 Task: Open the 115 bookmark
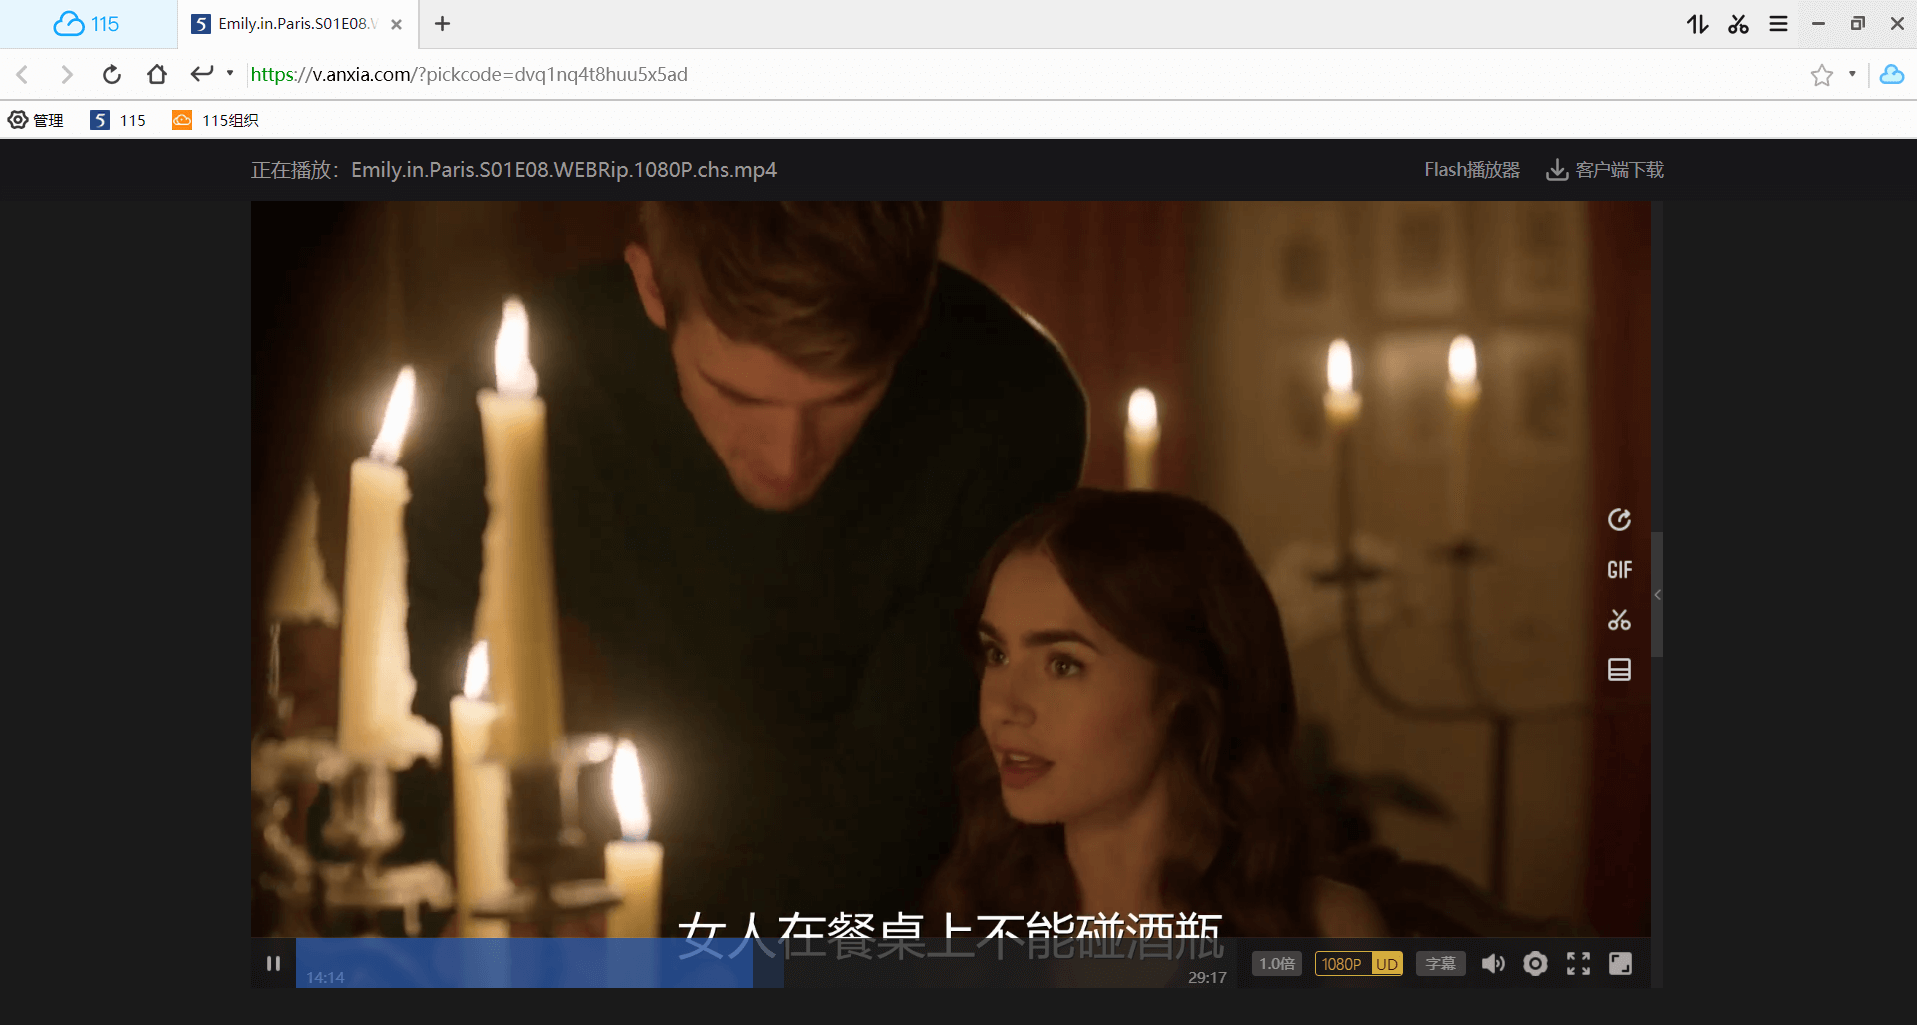coord(118,120)
